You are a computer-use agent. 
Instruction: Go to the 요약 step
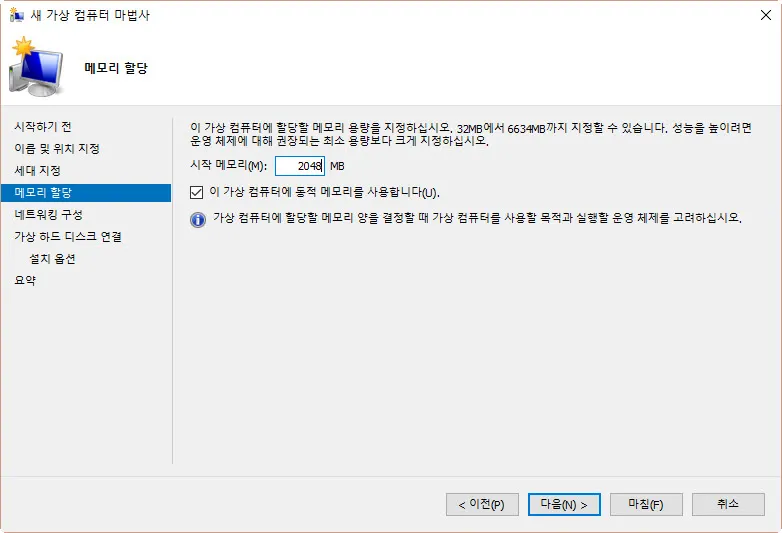[x=25, y=280]
